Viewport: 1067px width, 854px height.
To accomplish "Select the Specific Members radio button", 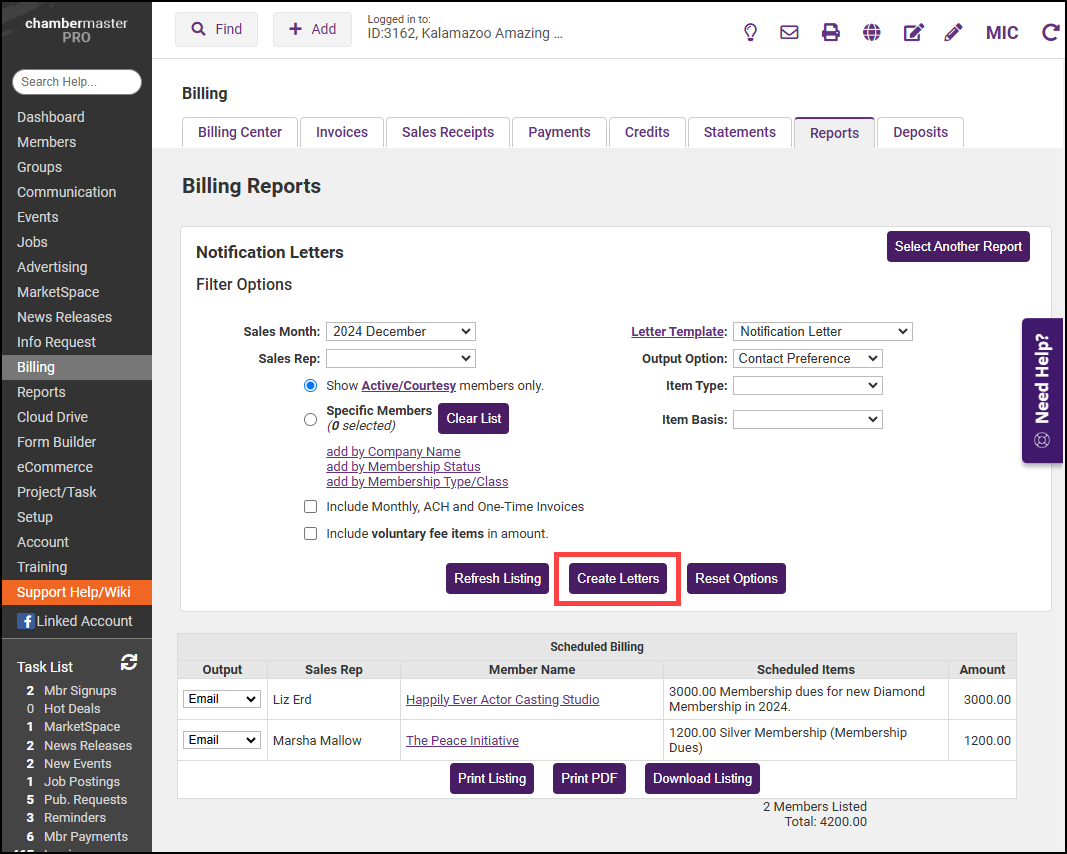I will click(310, 420).
